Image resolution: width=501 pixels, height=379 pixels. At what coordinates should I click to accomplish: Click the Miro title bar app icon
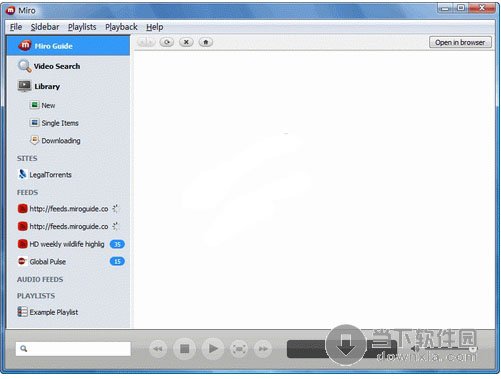coord(11,10)
